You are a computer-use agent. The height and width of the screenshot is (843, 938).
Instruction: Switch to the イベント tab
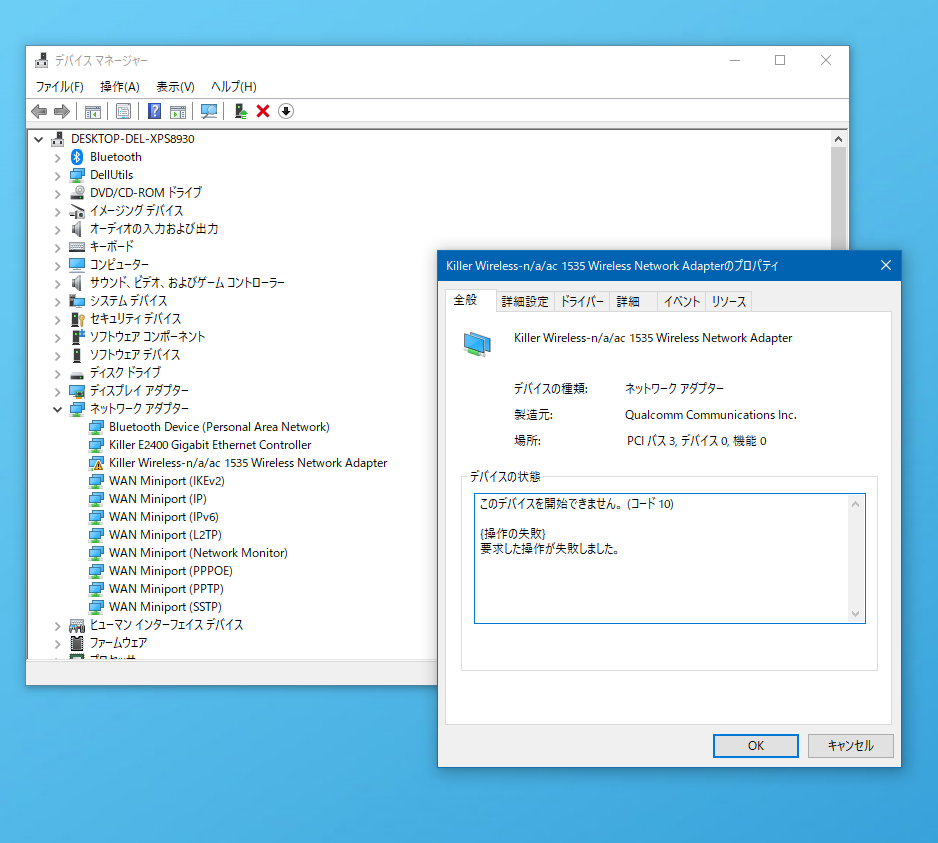(x=681, y=302)
